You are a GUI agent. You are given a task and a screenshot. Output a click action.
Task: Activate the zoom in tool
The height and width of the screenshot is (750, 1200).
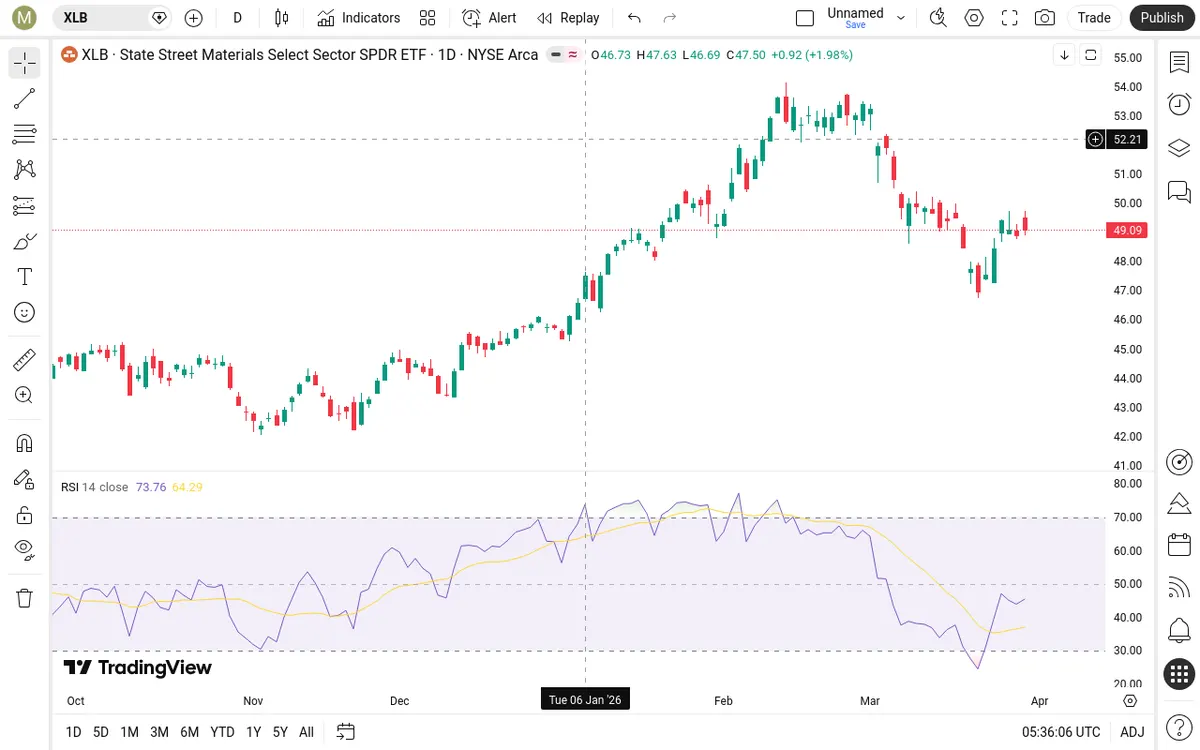(x=25, y=395)
